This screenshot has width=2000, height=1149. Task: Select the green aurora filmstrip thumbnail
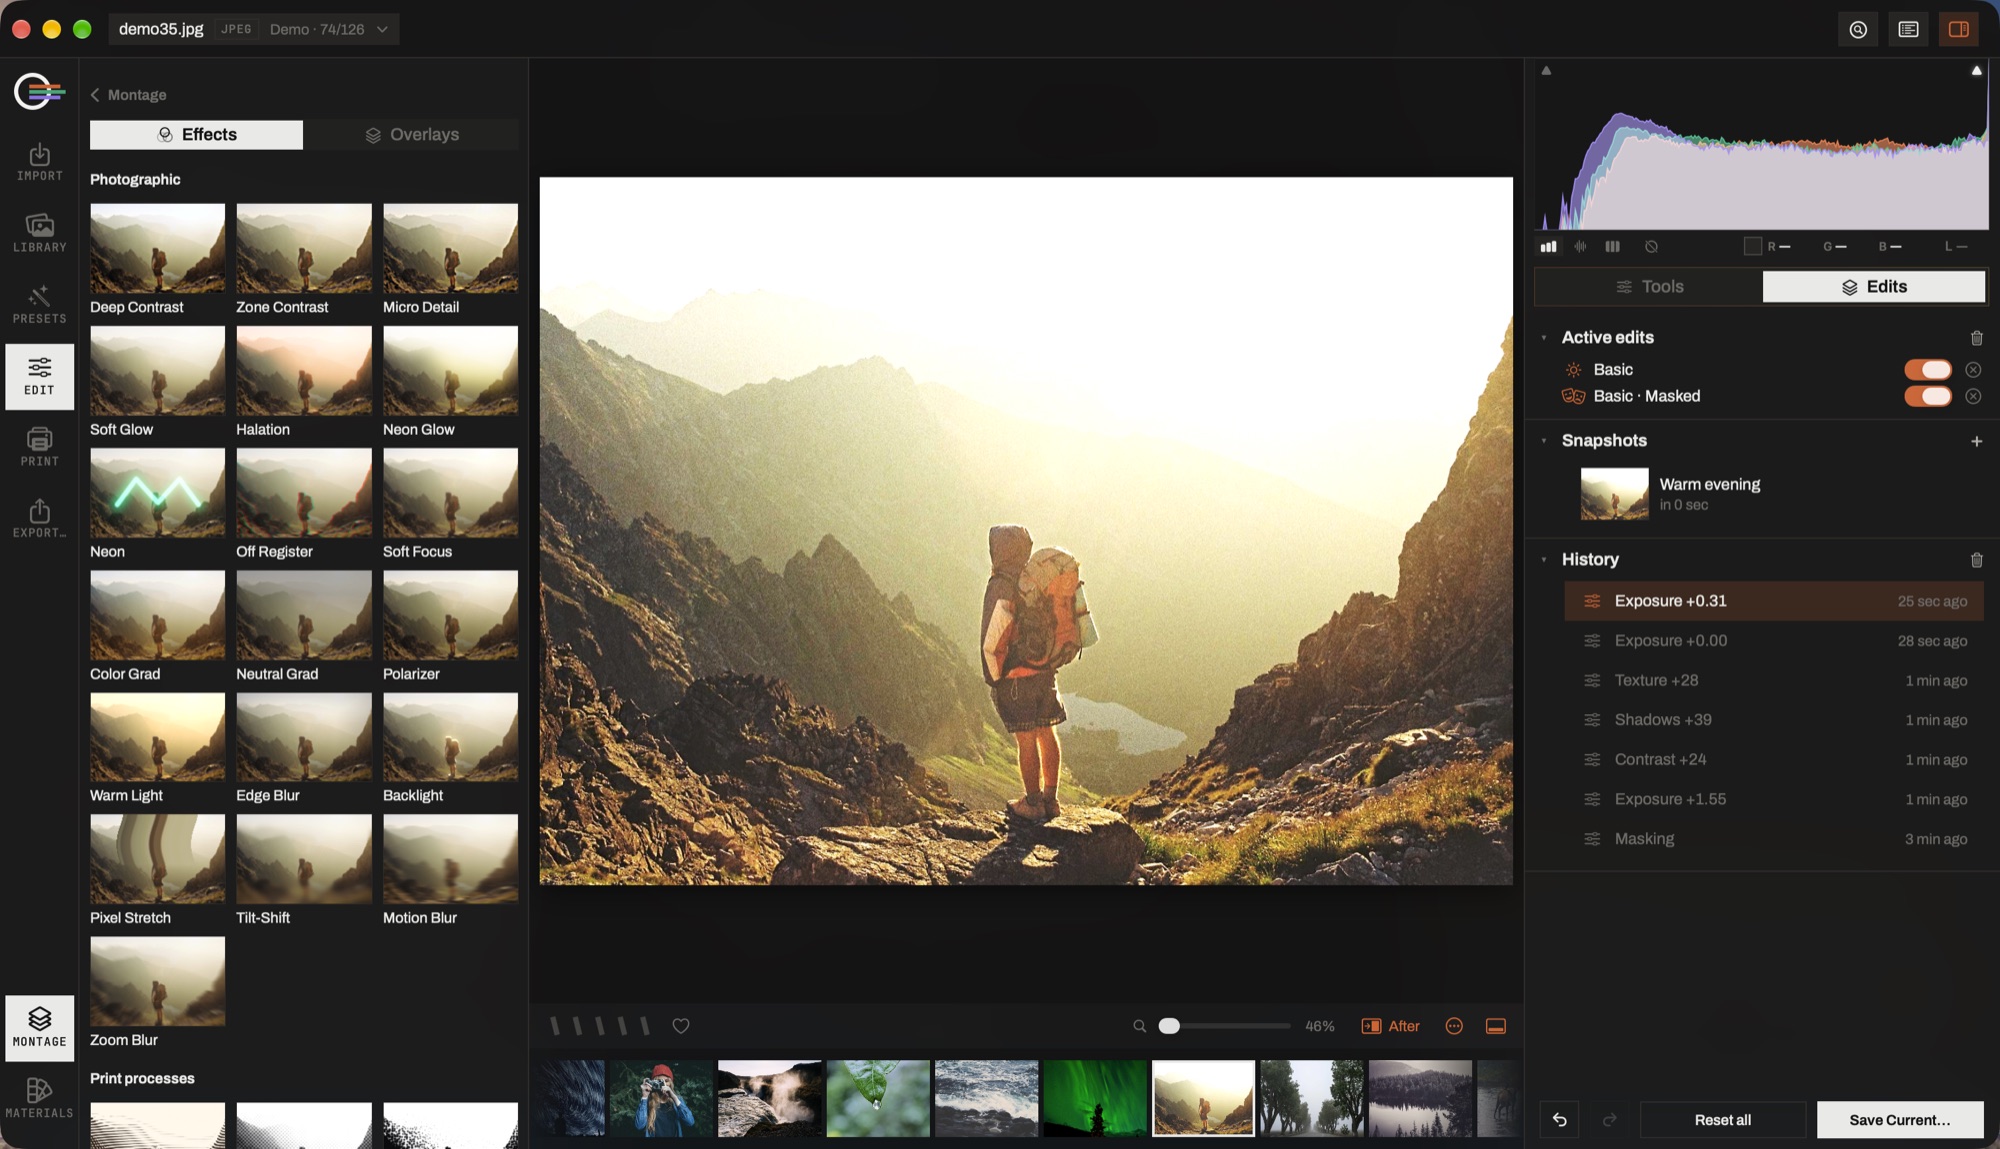(1094, 1098)
